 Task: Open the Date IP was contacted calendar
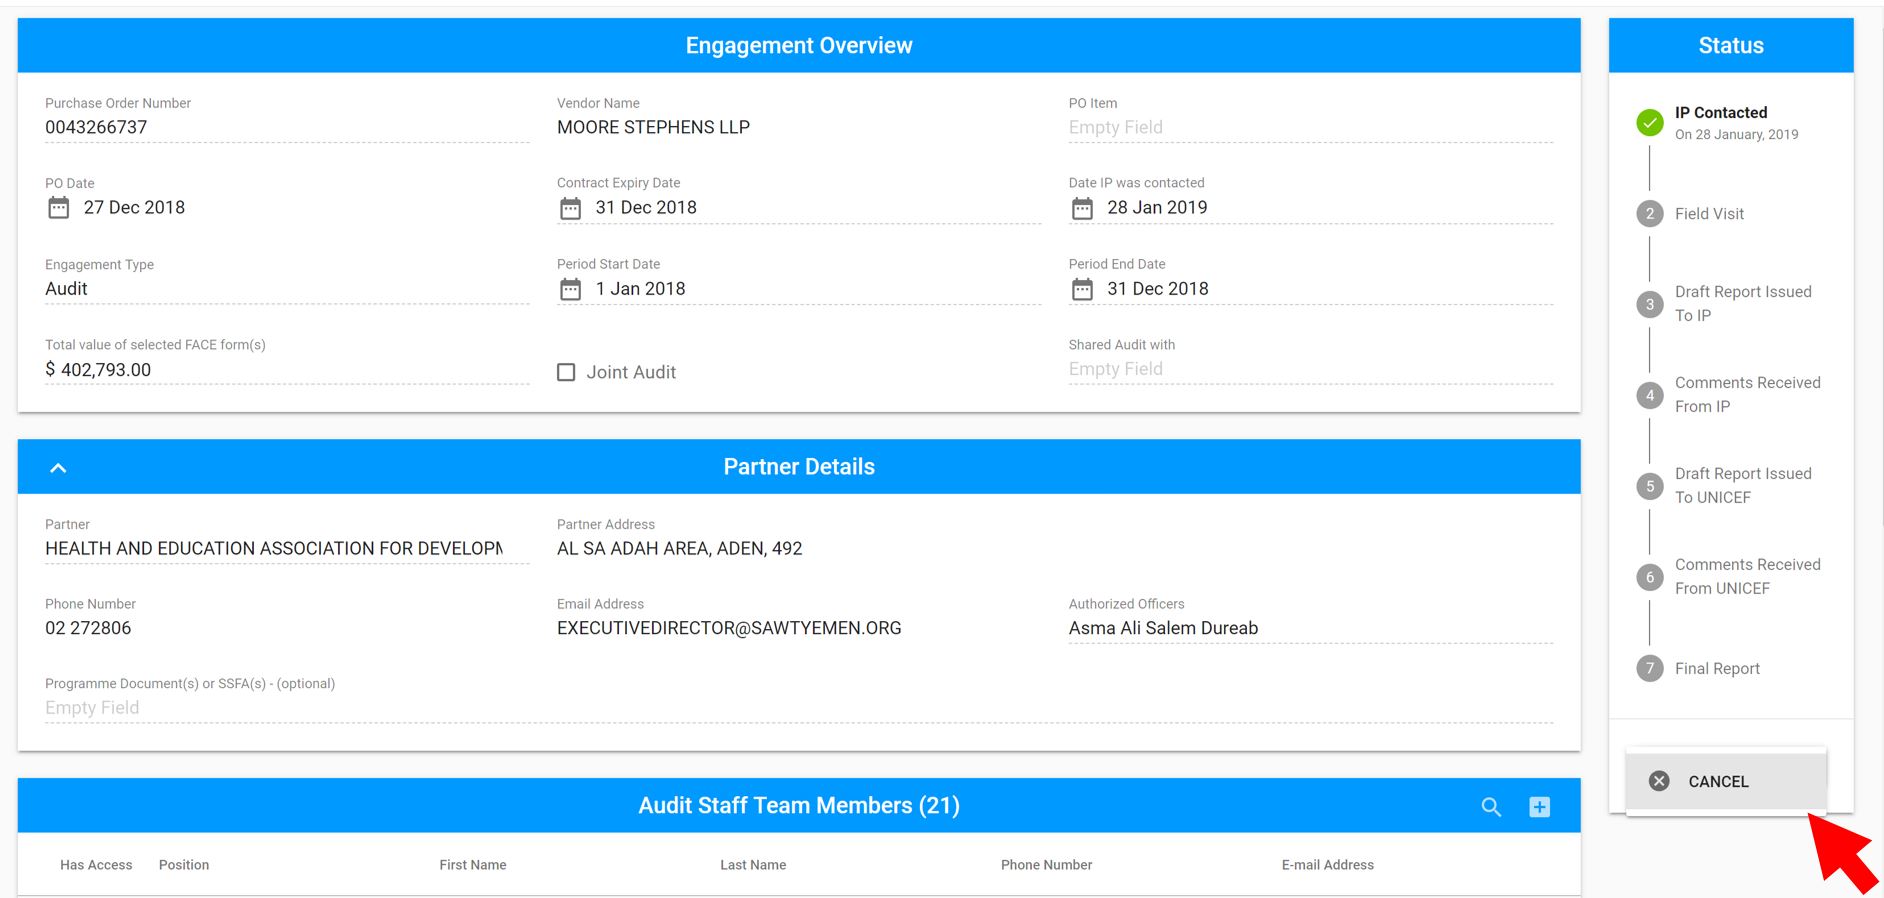1082,208
